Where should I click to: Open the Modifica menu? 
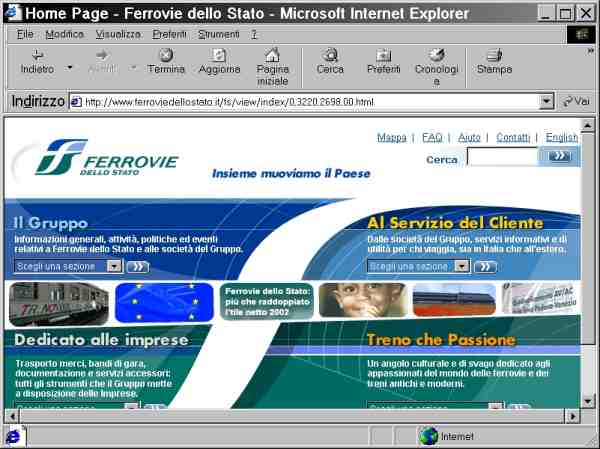(x=64, y=34)
